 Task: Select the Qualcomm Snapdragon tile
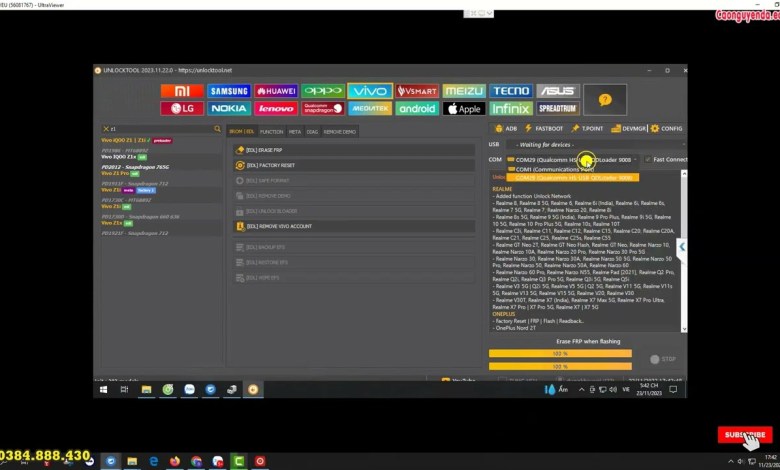[323, 108]
